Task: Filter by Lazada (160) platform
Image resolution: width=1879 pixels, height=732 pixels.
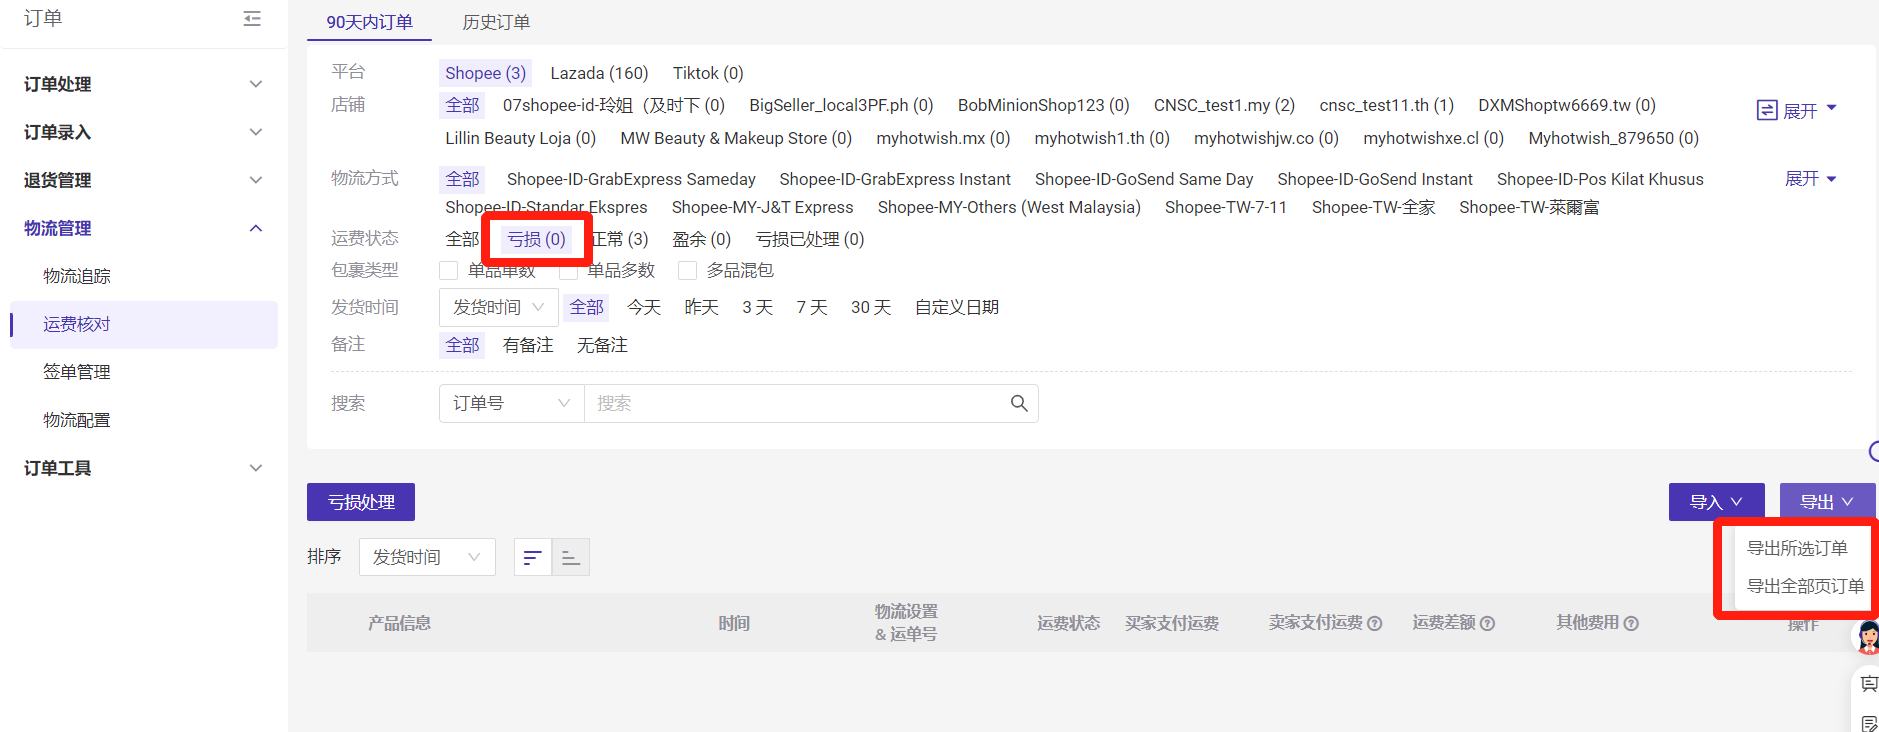Action: pos(599,73)
